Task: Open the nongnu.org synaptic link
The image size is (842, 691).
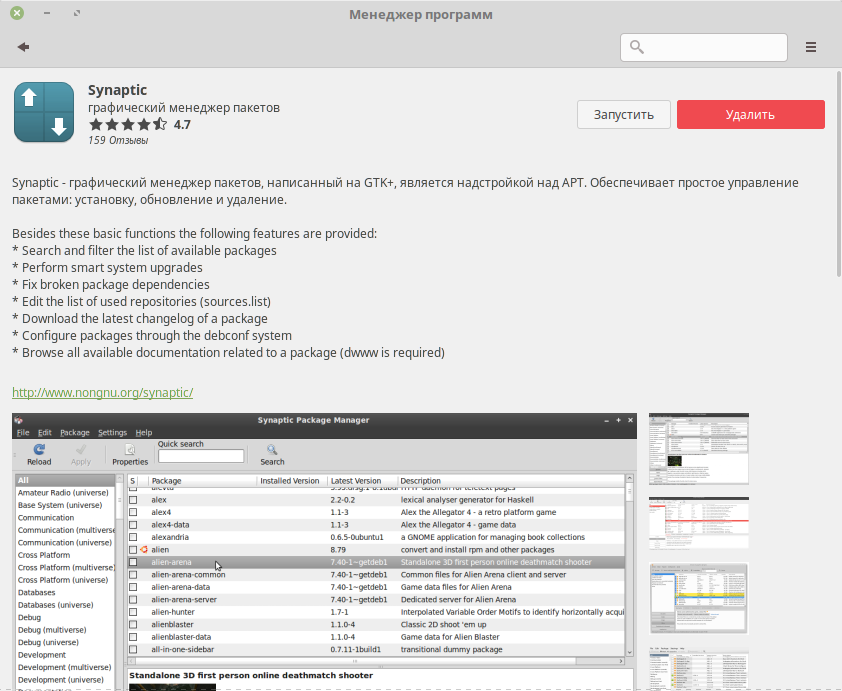Action: [103, 392]
